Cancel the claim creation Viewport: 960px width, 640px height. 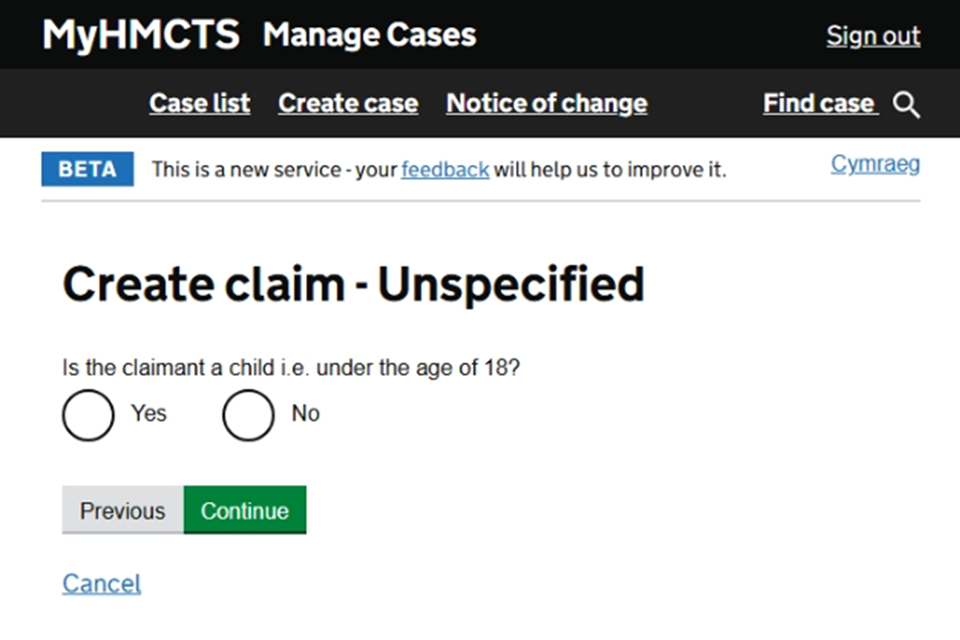pos(102,584)
